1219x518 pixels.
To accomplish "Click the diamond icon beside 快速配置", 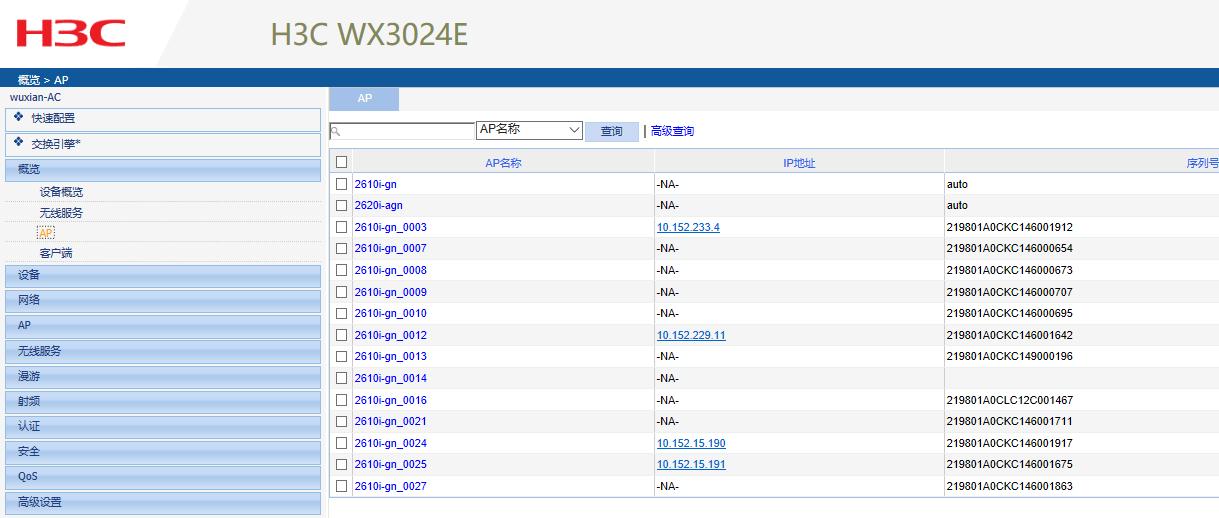I will (18, 117).
